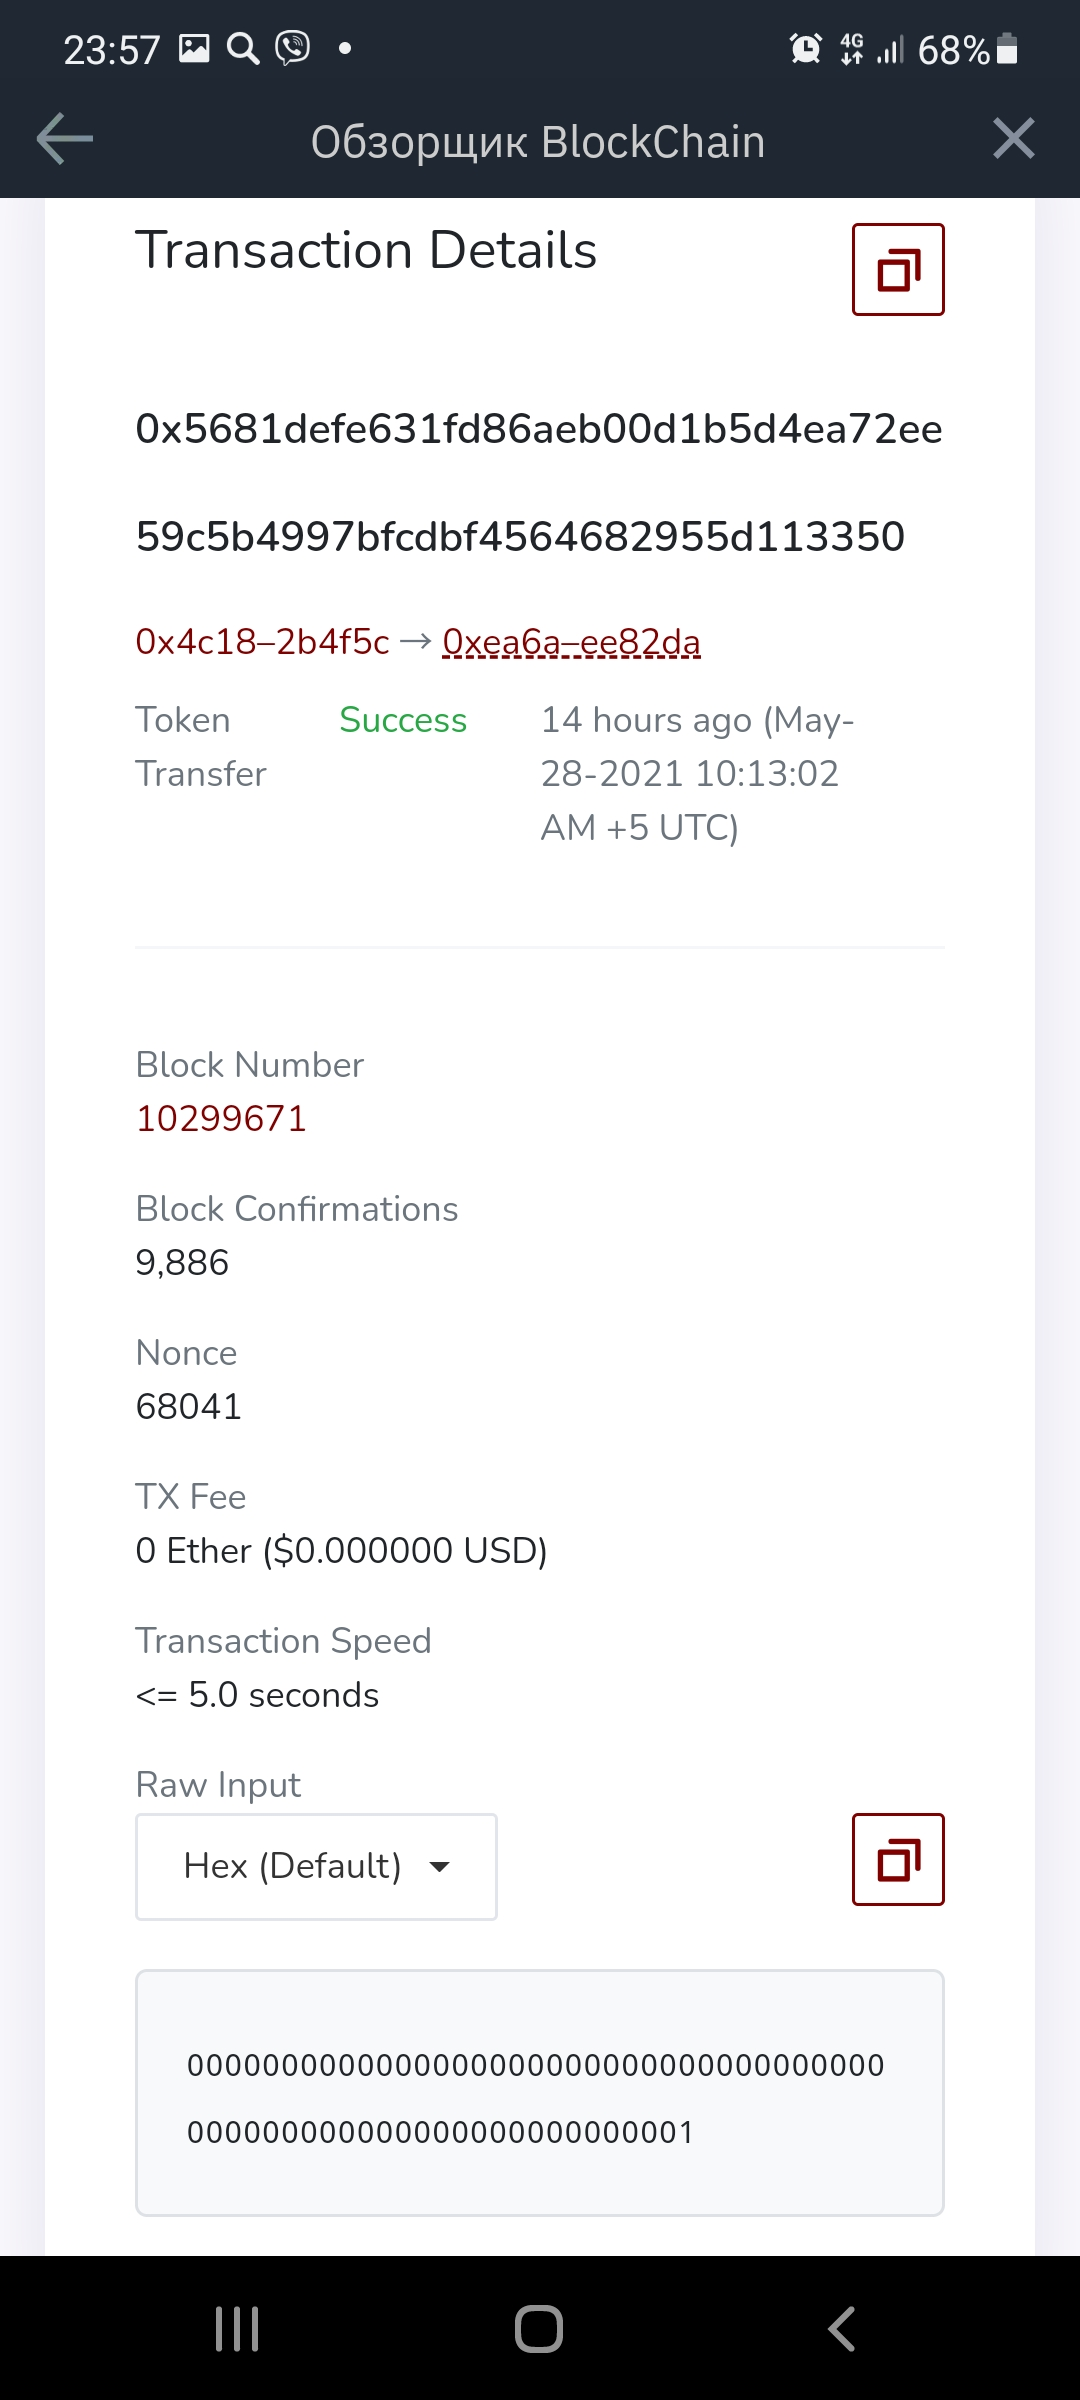Tap the Viber notification icon in the status bar
Screen dimensions: 1080x2400
(293, 47)
